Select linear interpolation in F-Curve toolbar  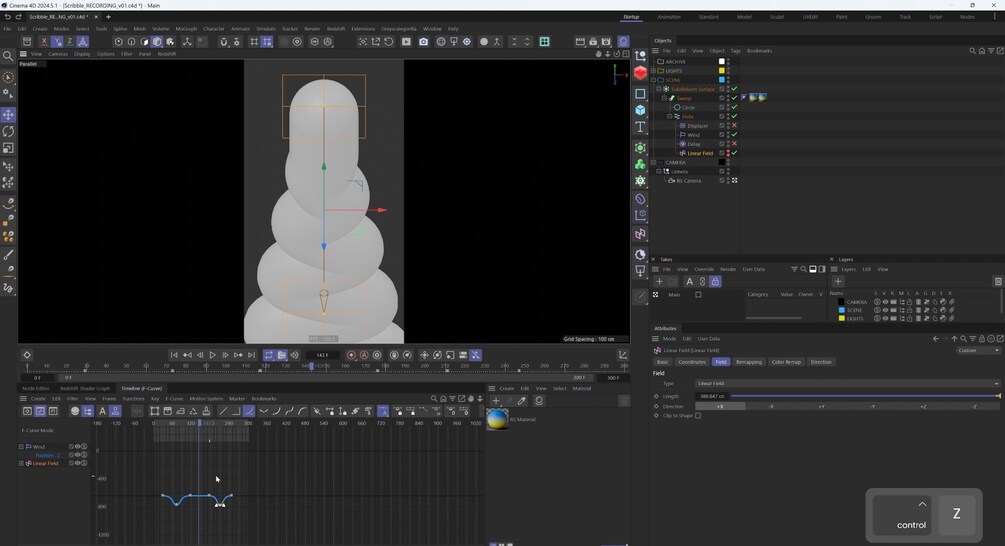click(x=223, y=411)
